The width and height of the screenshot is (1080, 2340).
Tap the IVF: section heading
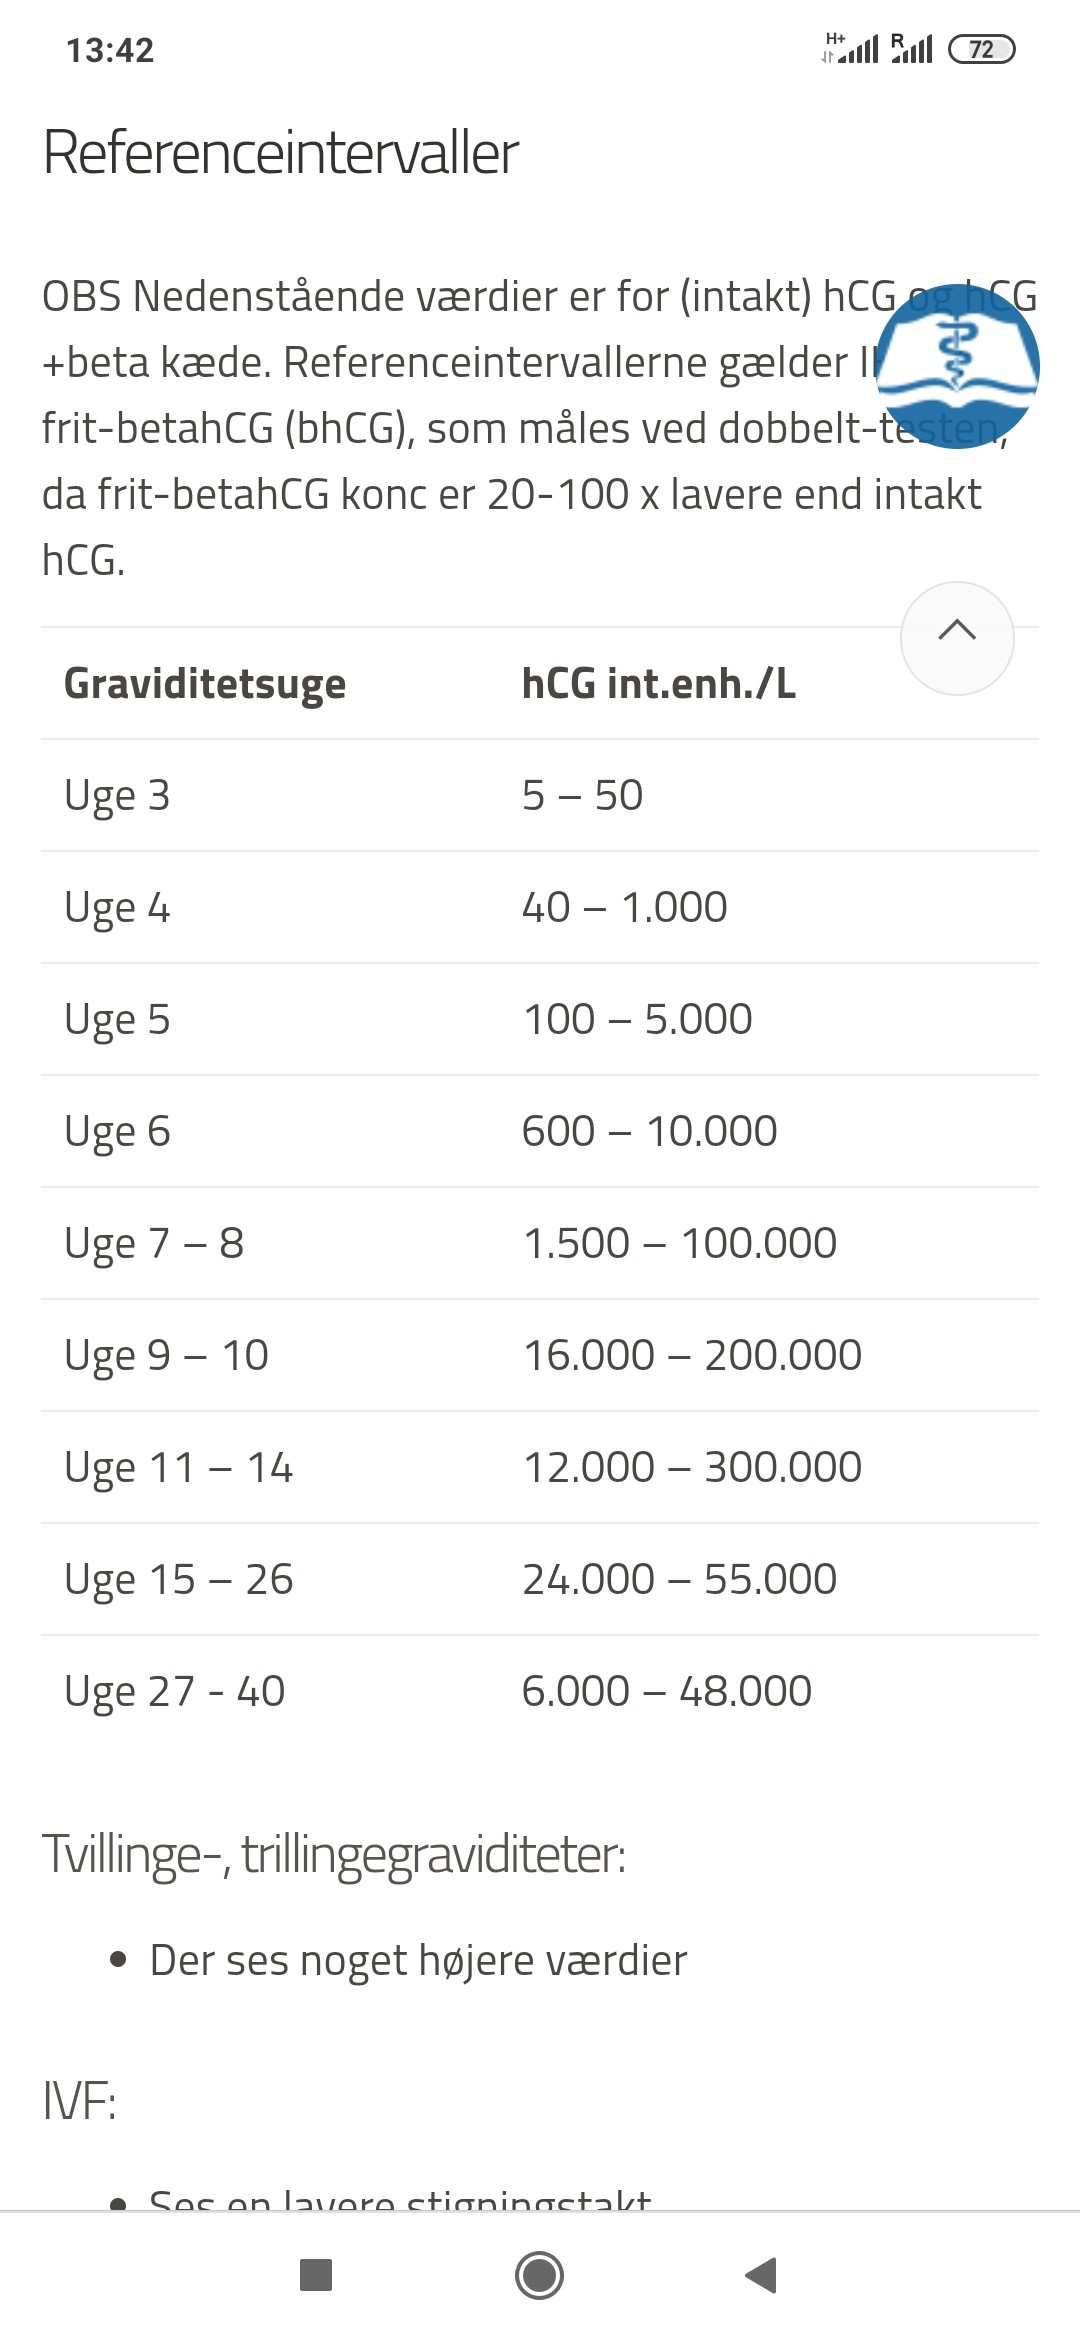click(x=80, y=2101)
